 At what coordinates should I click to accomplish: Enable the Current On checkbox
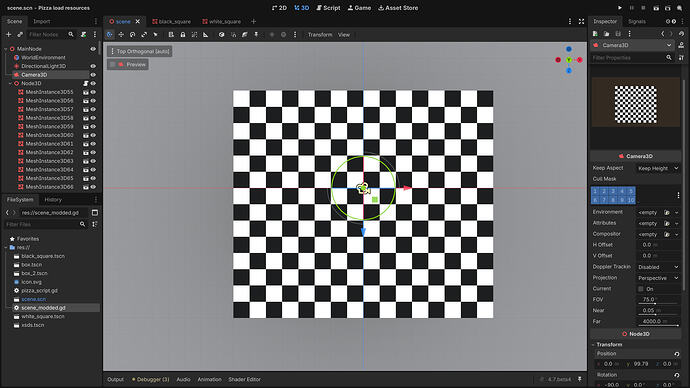click(641, 289)
